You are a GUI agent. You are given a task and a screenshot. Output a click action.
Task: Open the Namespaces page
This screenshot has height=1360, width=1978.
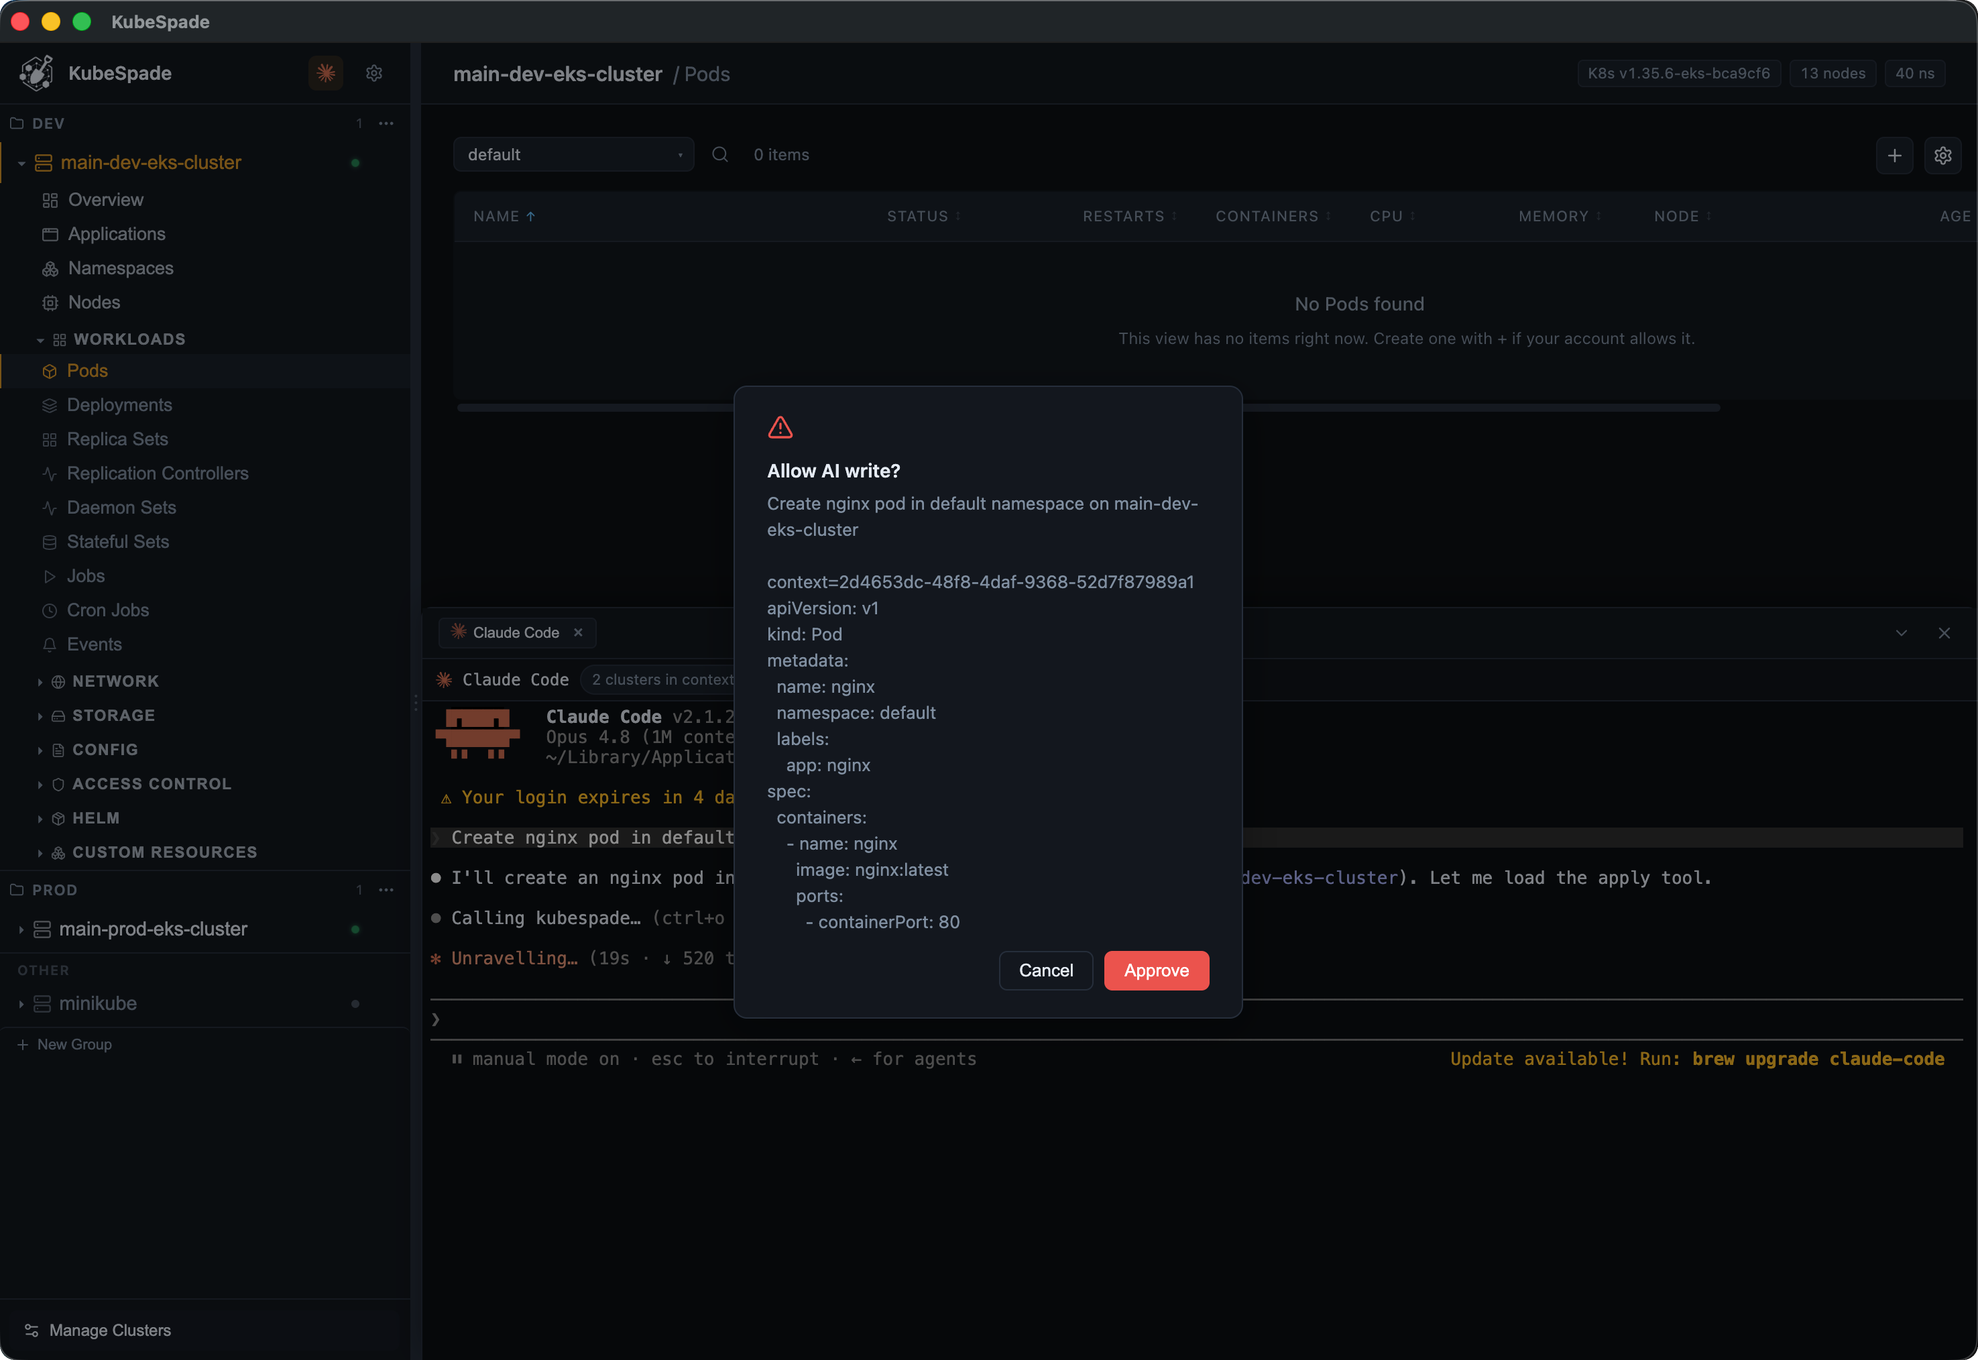[120, 268]
